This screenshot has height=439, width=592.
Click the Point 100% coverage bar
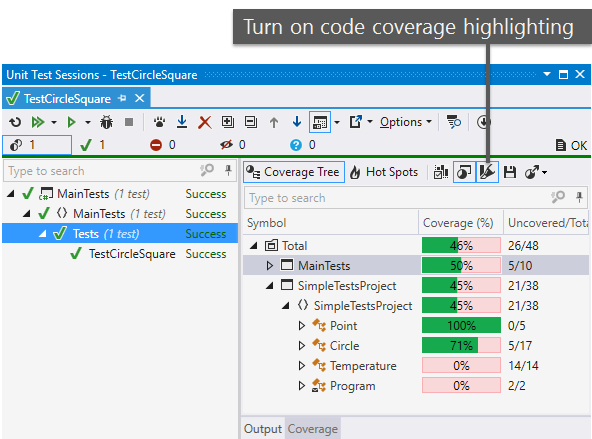[x=461, y=325]
